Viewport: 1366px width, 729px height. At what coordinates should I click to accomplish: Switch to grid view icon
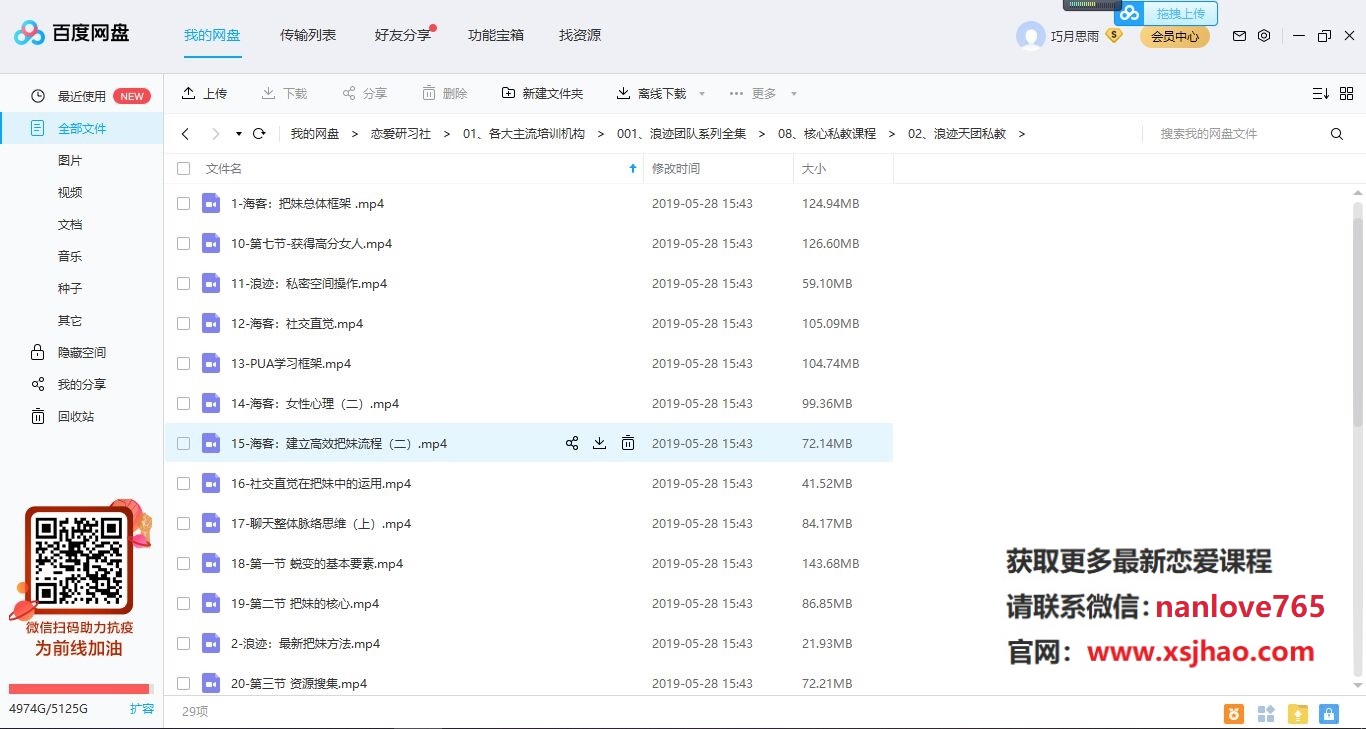pyautogui.click(x=1347, y=94)
